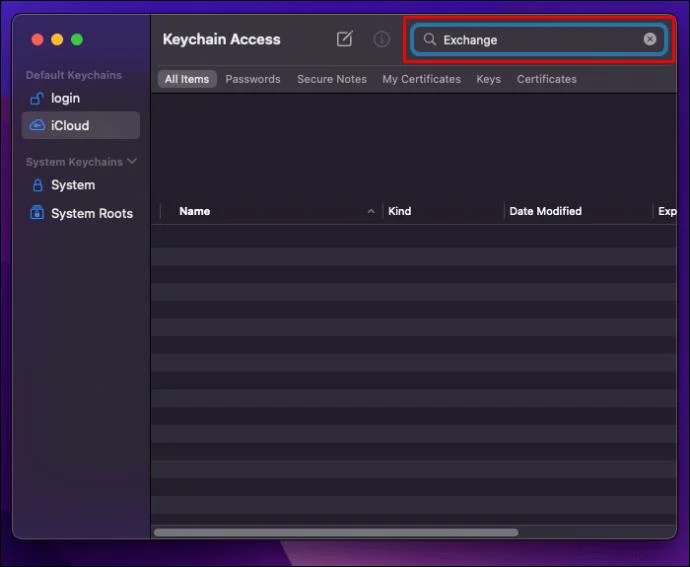Screen dimensions: 690x567
Task: Click the yellow minimize window button
Action: (x=57, y=40)
